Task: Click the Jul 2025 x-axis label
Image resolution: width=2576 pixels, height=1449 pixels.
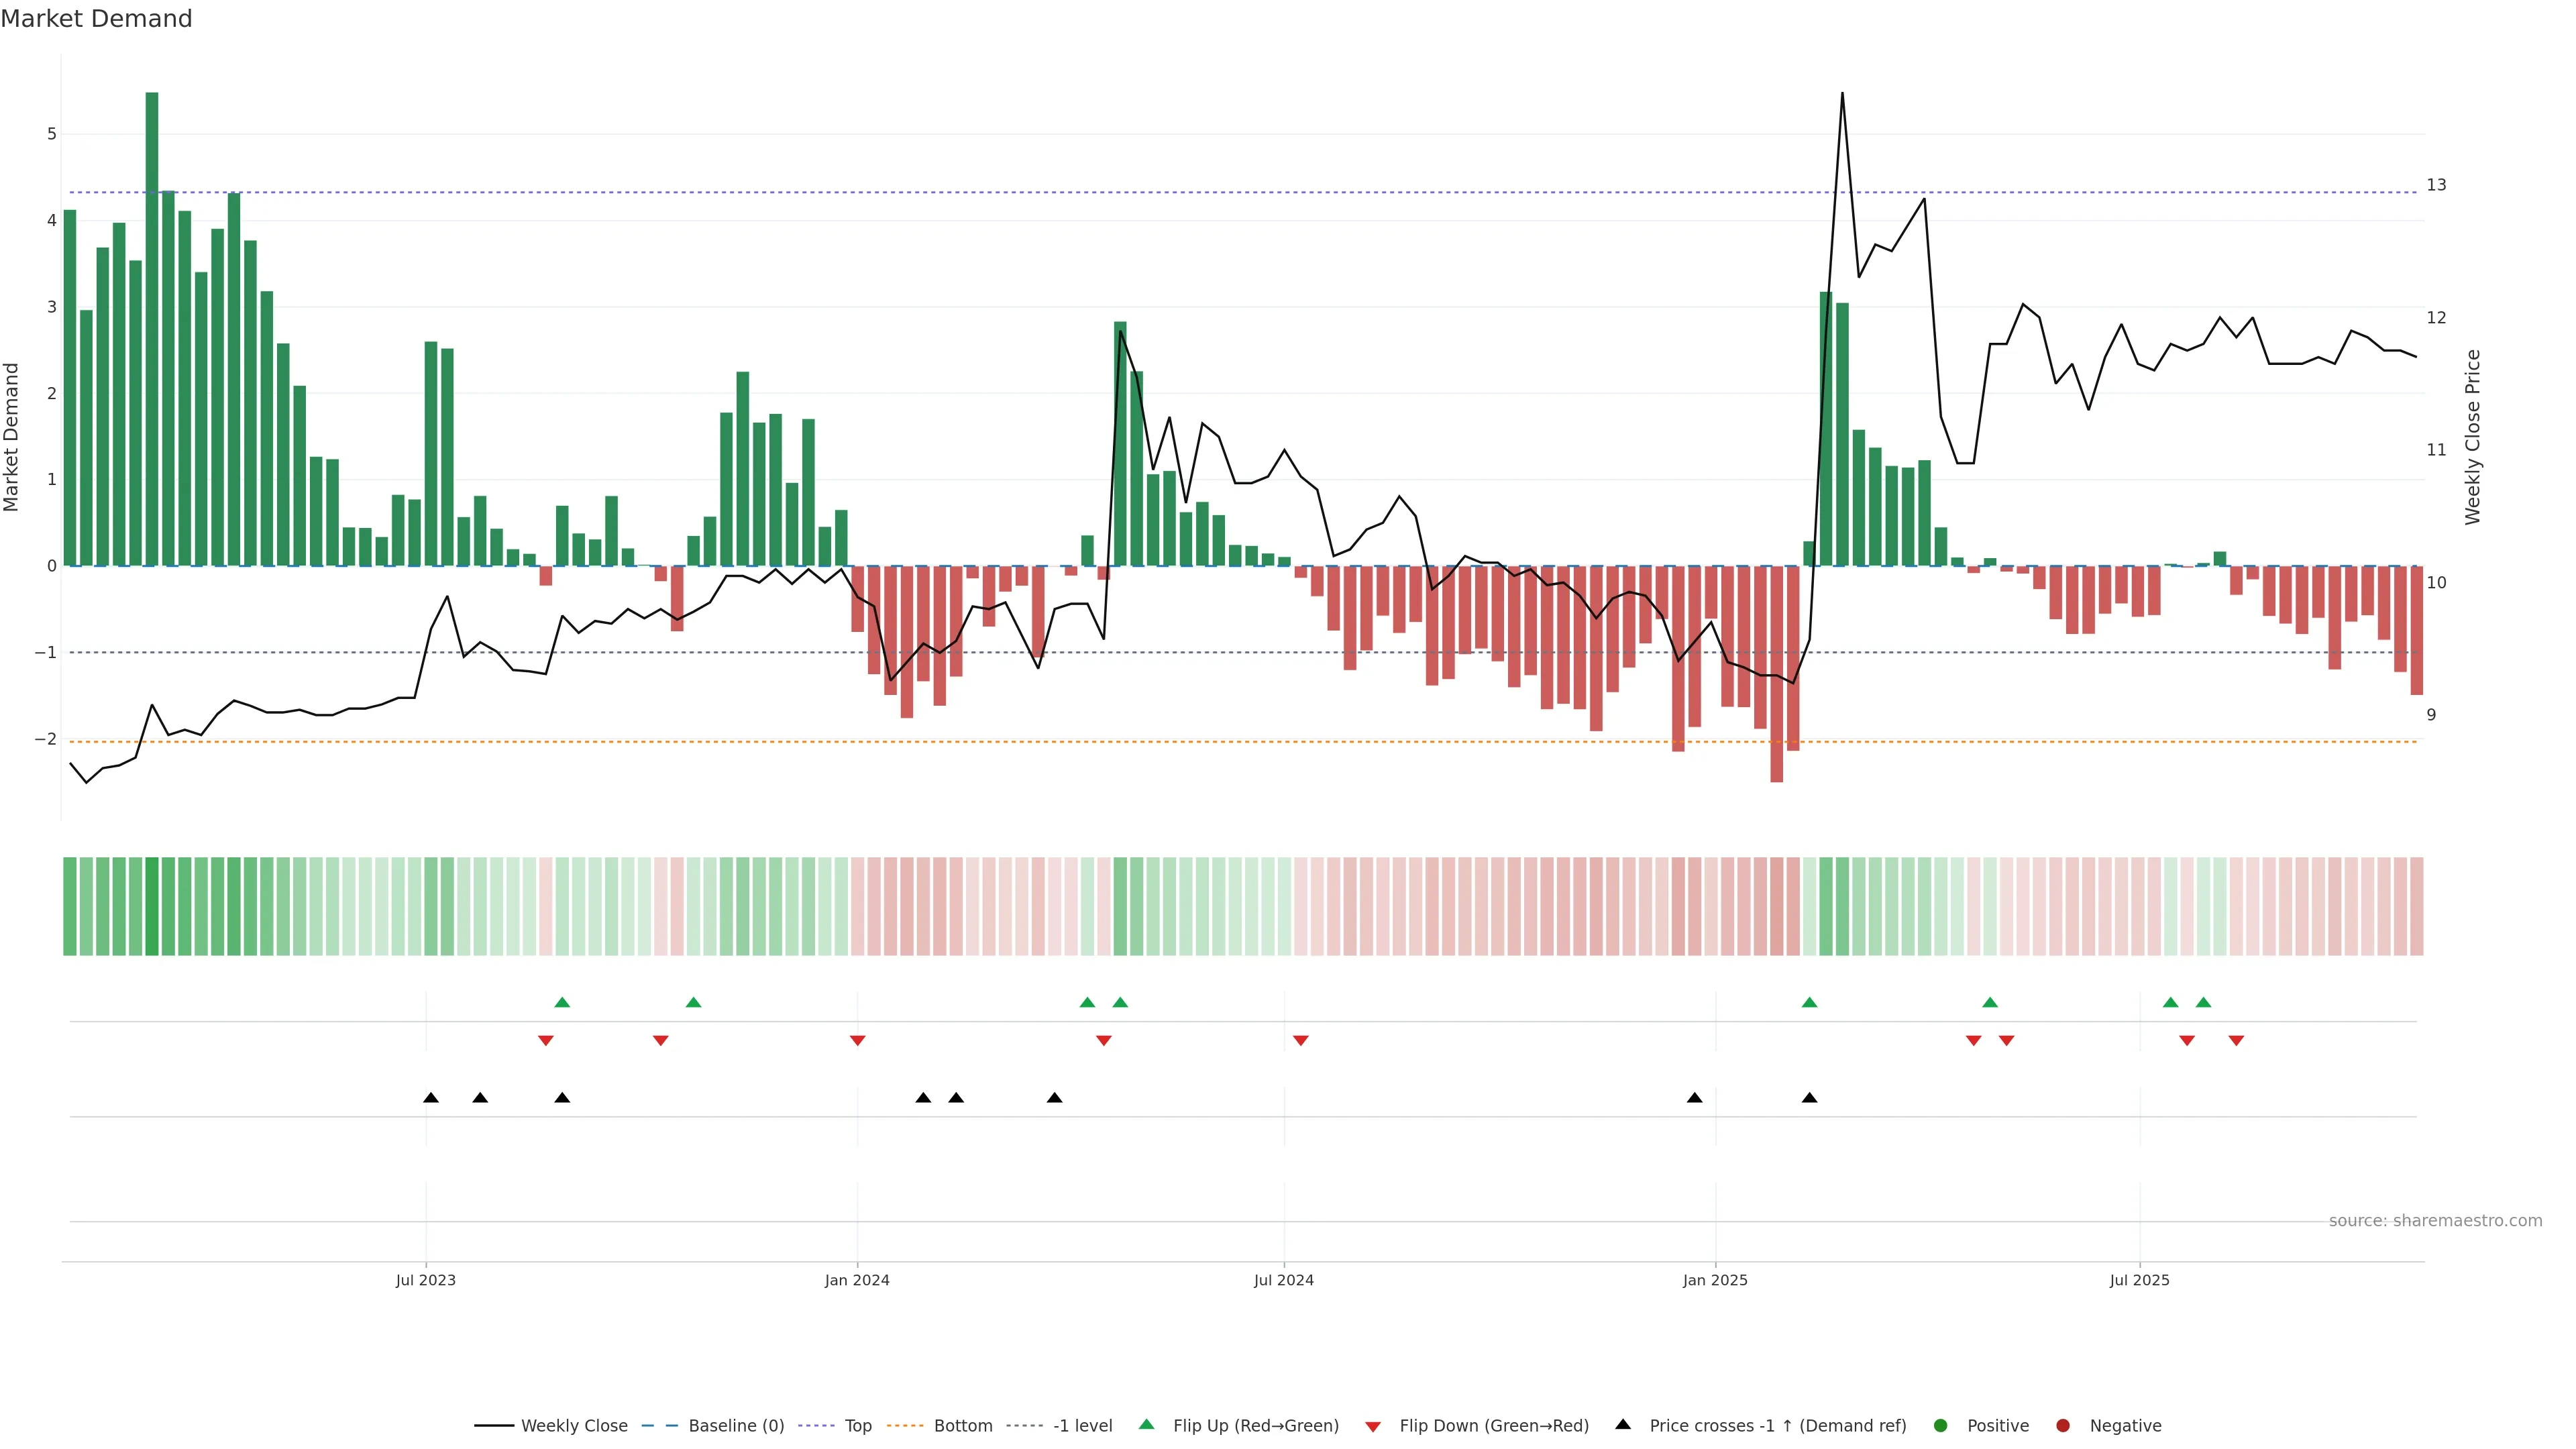Action: coord(2139,1280)
